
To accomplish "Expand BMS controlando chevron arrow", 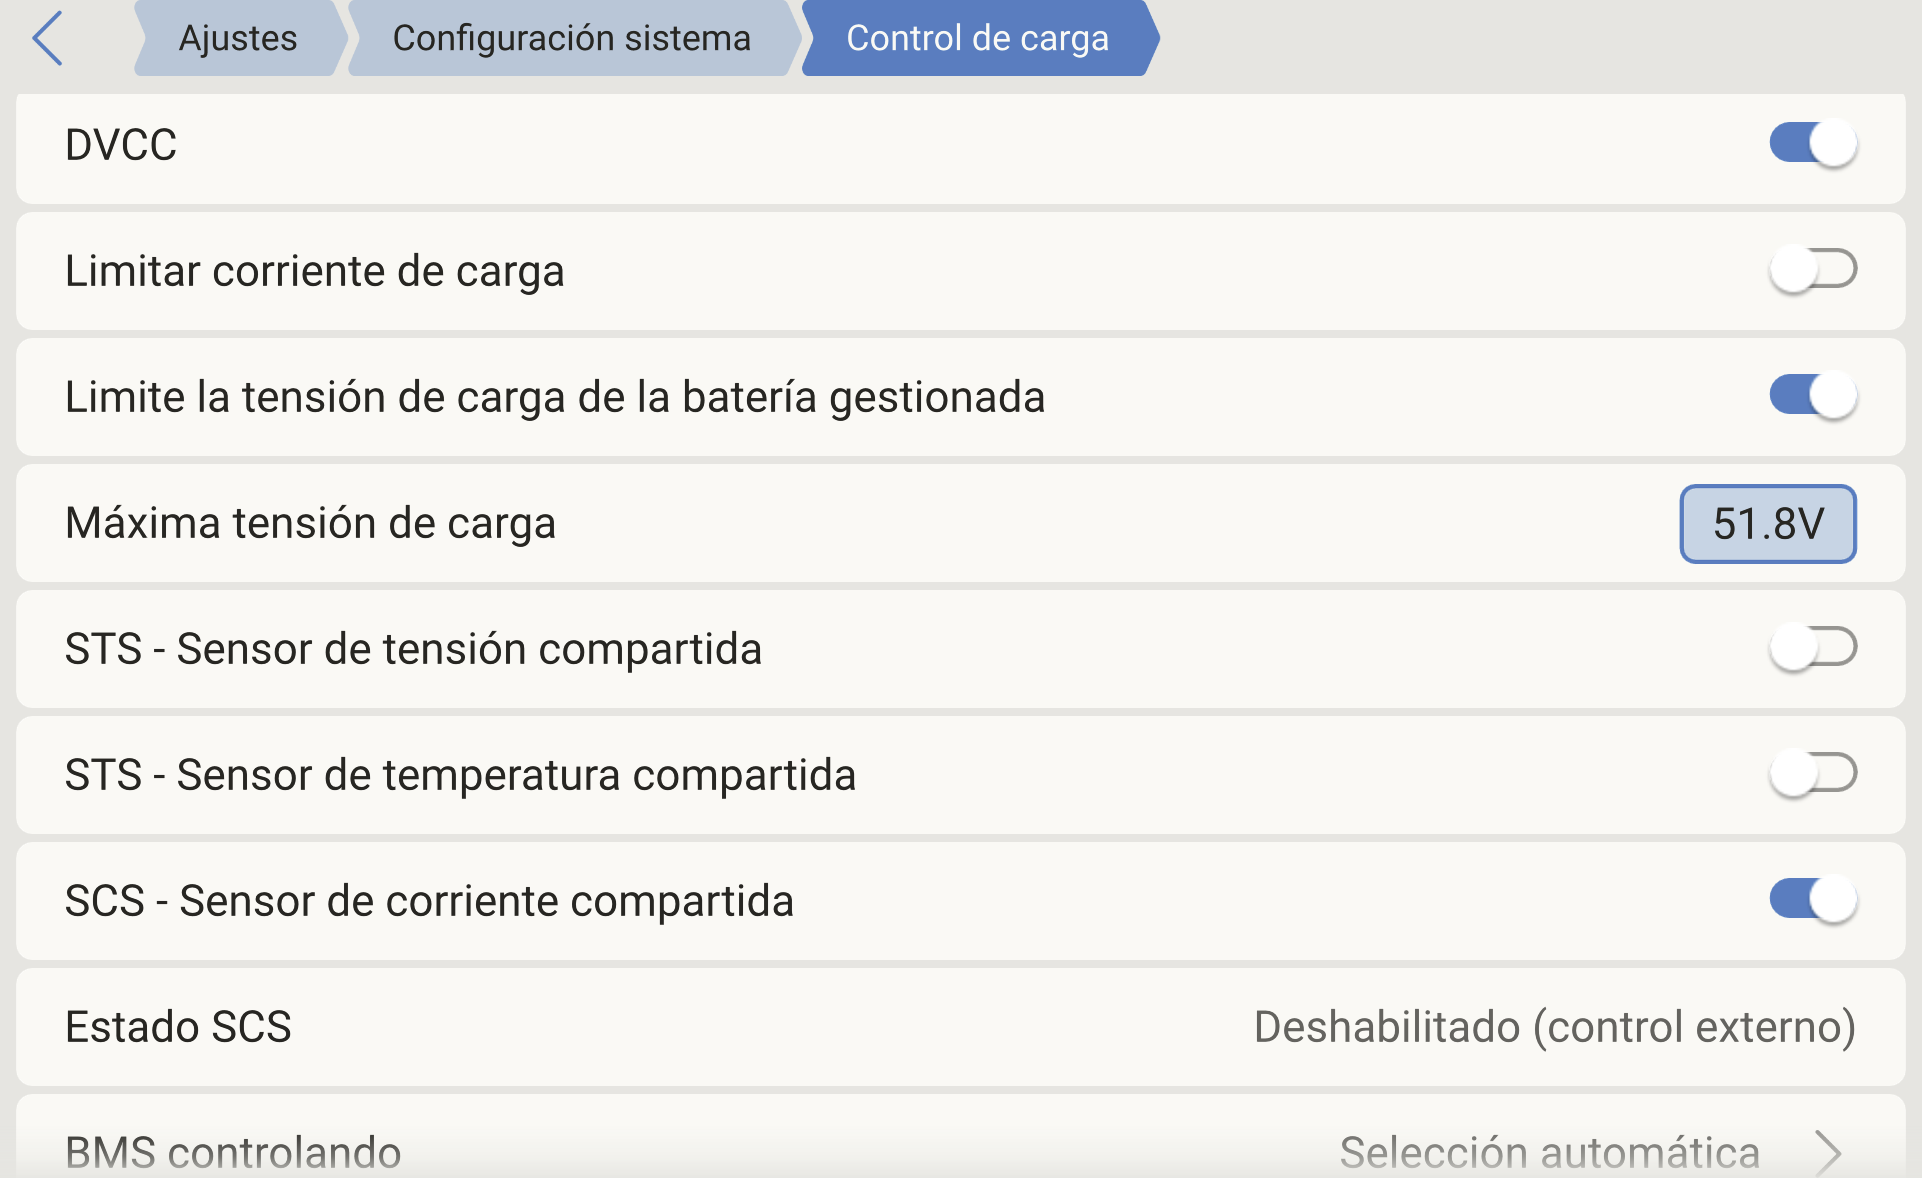I will (1828, 1153).
